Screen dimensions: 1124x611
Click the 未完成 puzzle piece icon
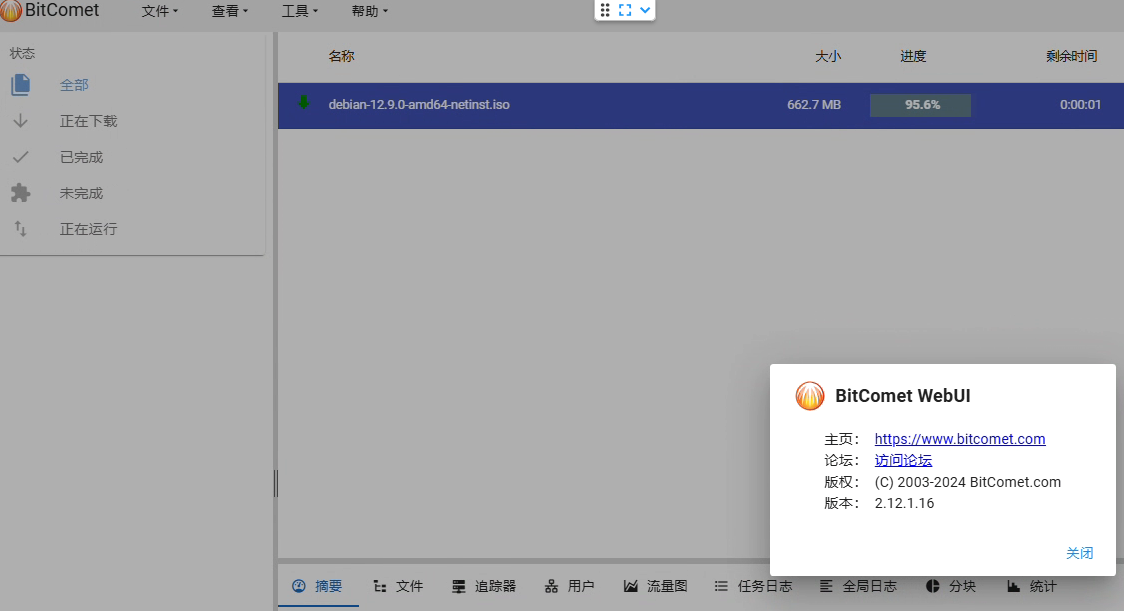21,192
